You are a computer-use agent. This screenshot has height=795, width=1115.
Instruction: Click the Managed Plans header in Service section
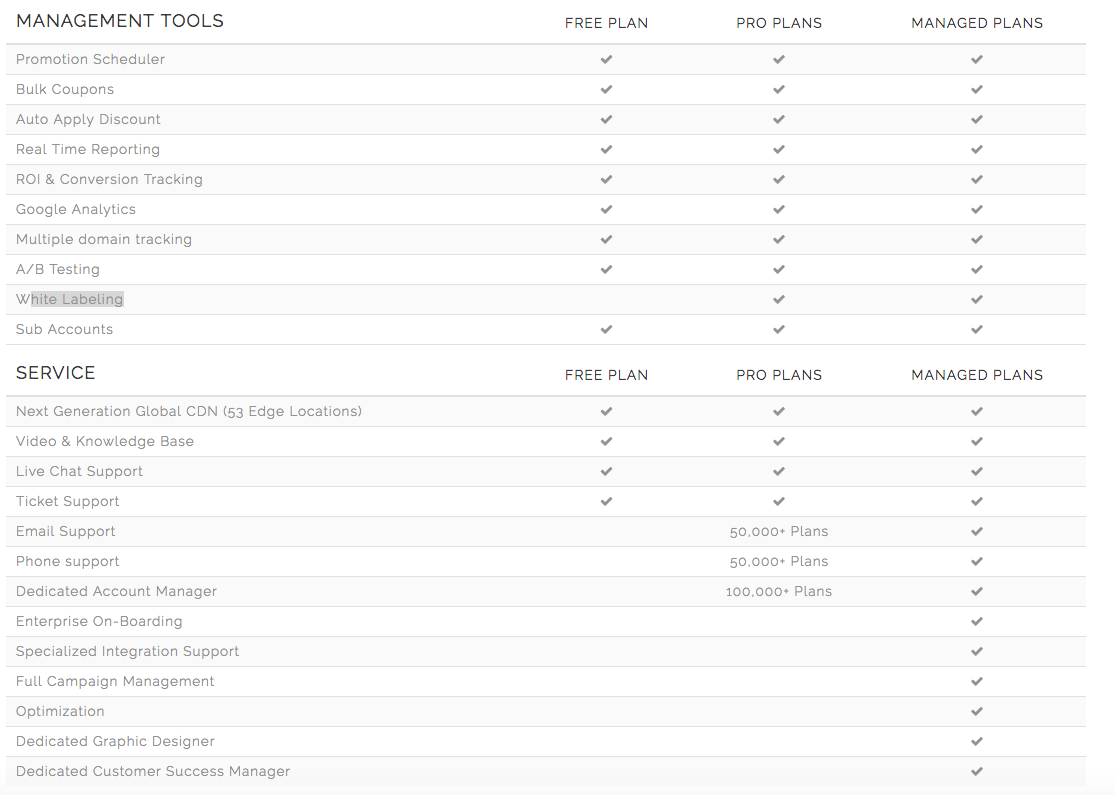977,375
